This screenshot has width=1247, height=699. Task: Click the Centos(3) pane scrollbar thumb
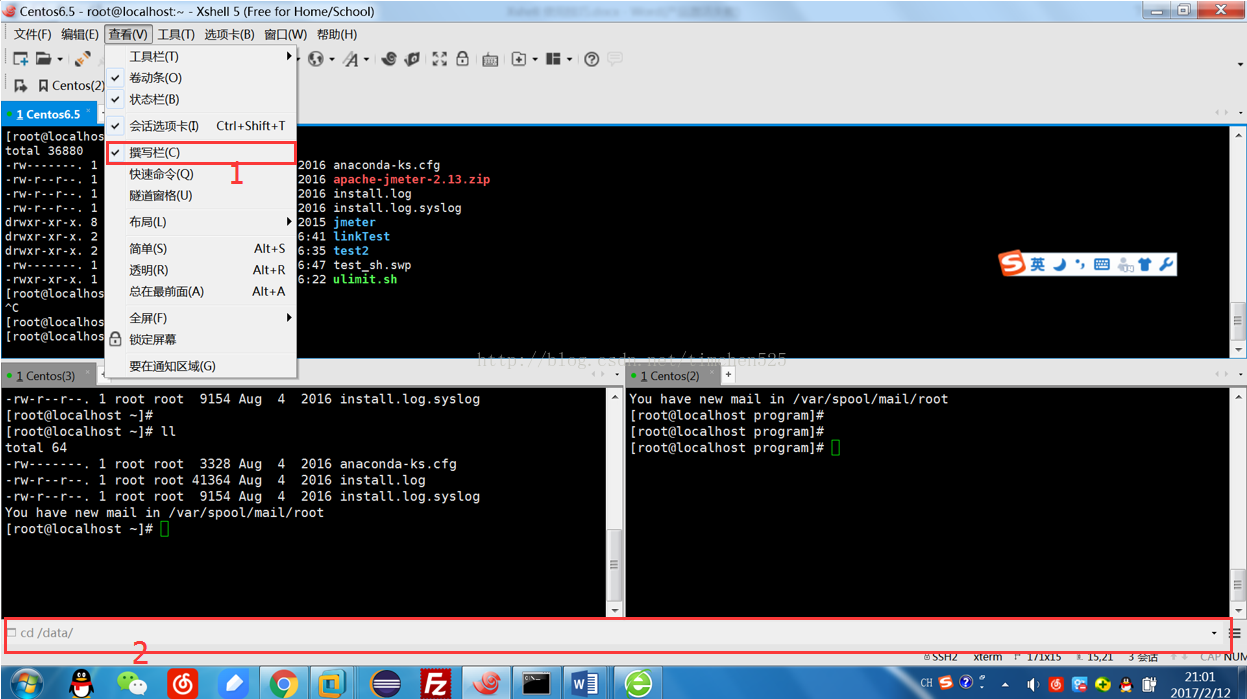coord(615,565)
